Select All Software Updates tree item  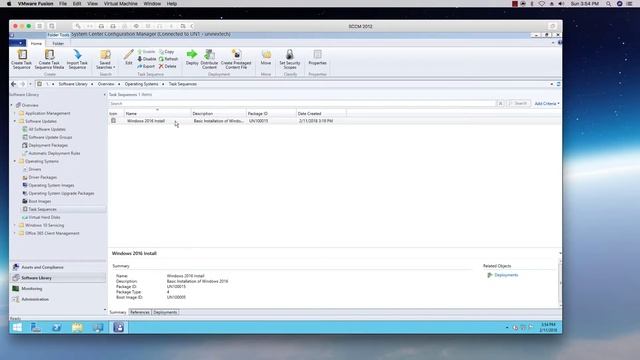click(x=47, y=129)
